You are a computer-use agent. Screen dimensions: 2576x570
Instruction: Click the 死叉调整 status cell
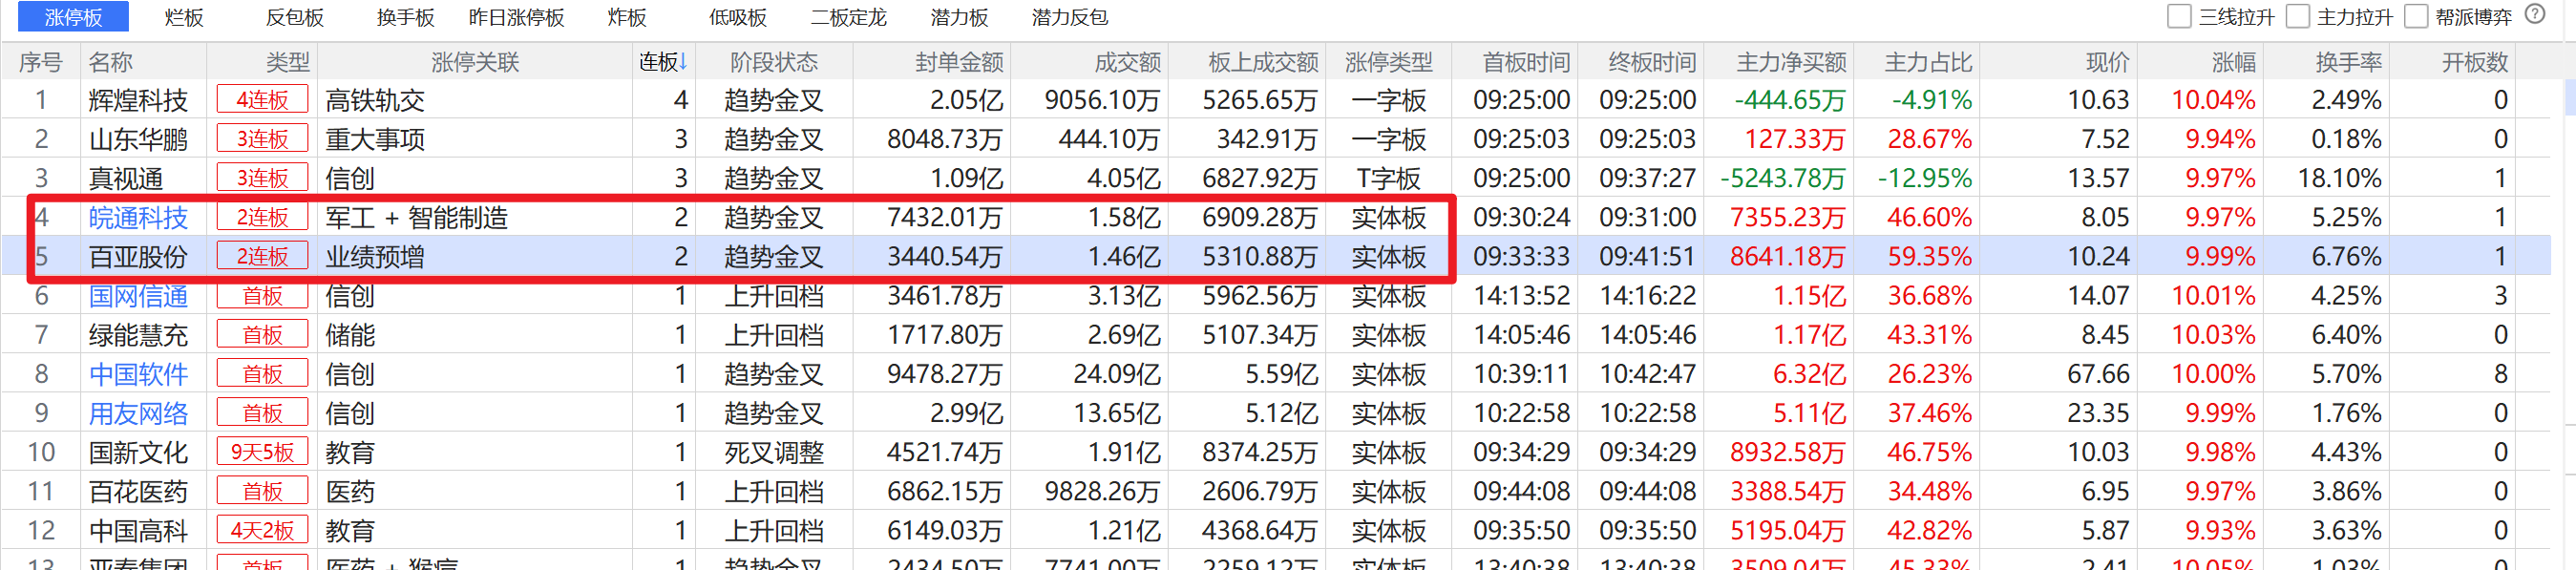coord(774,452)
